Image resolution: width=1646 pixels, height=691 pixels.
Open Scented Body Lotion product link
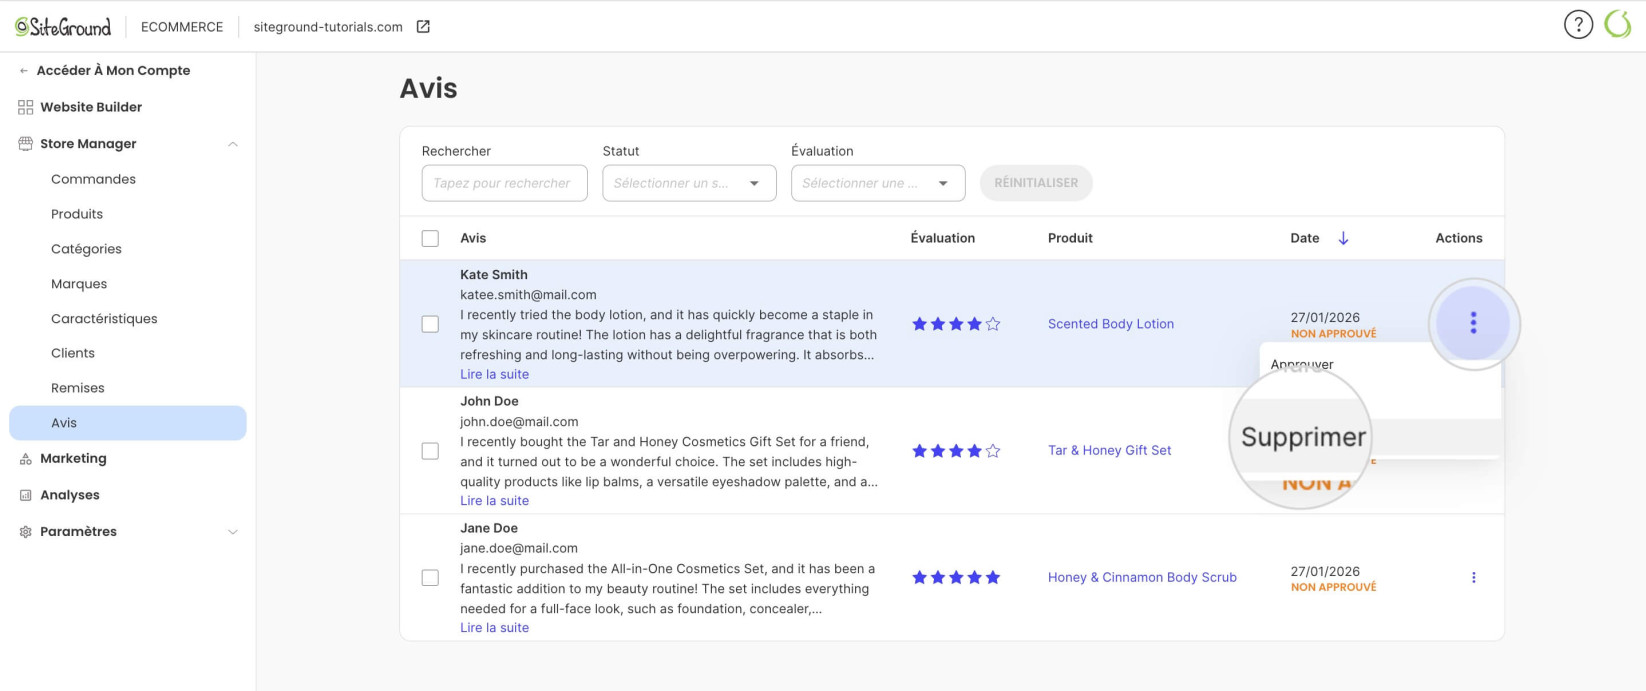[1111, 324]
